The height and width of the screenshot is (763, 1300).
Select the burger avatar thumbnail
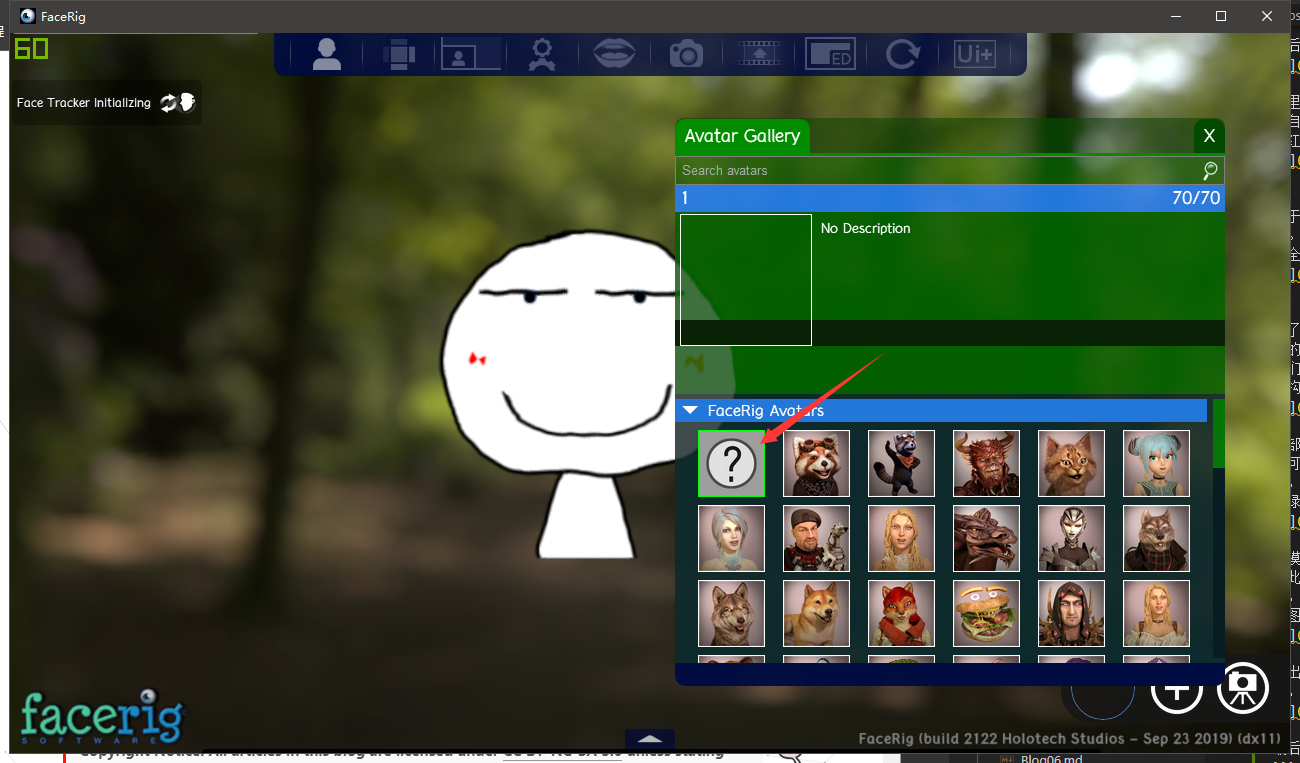986,613
